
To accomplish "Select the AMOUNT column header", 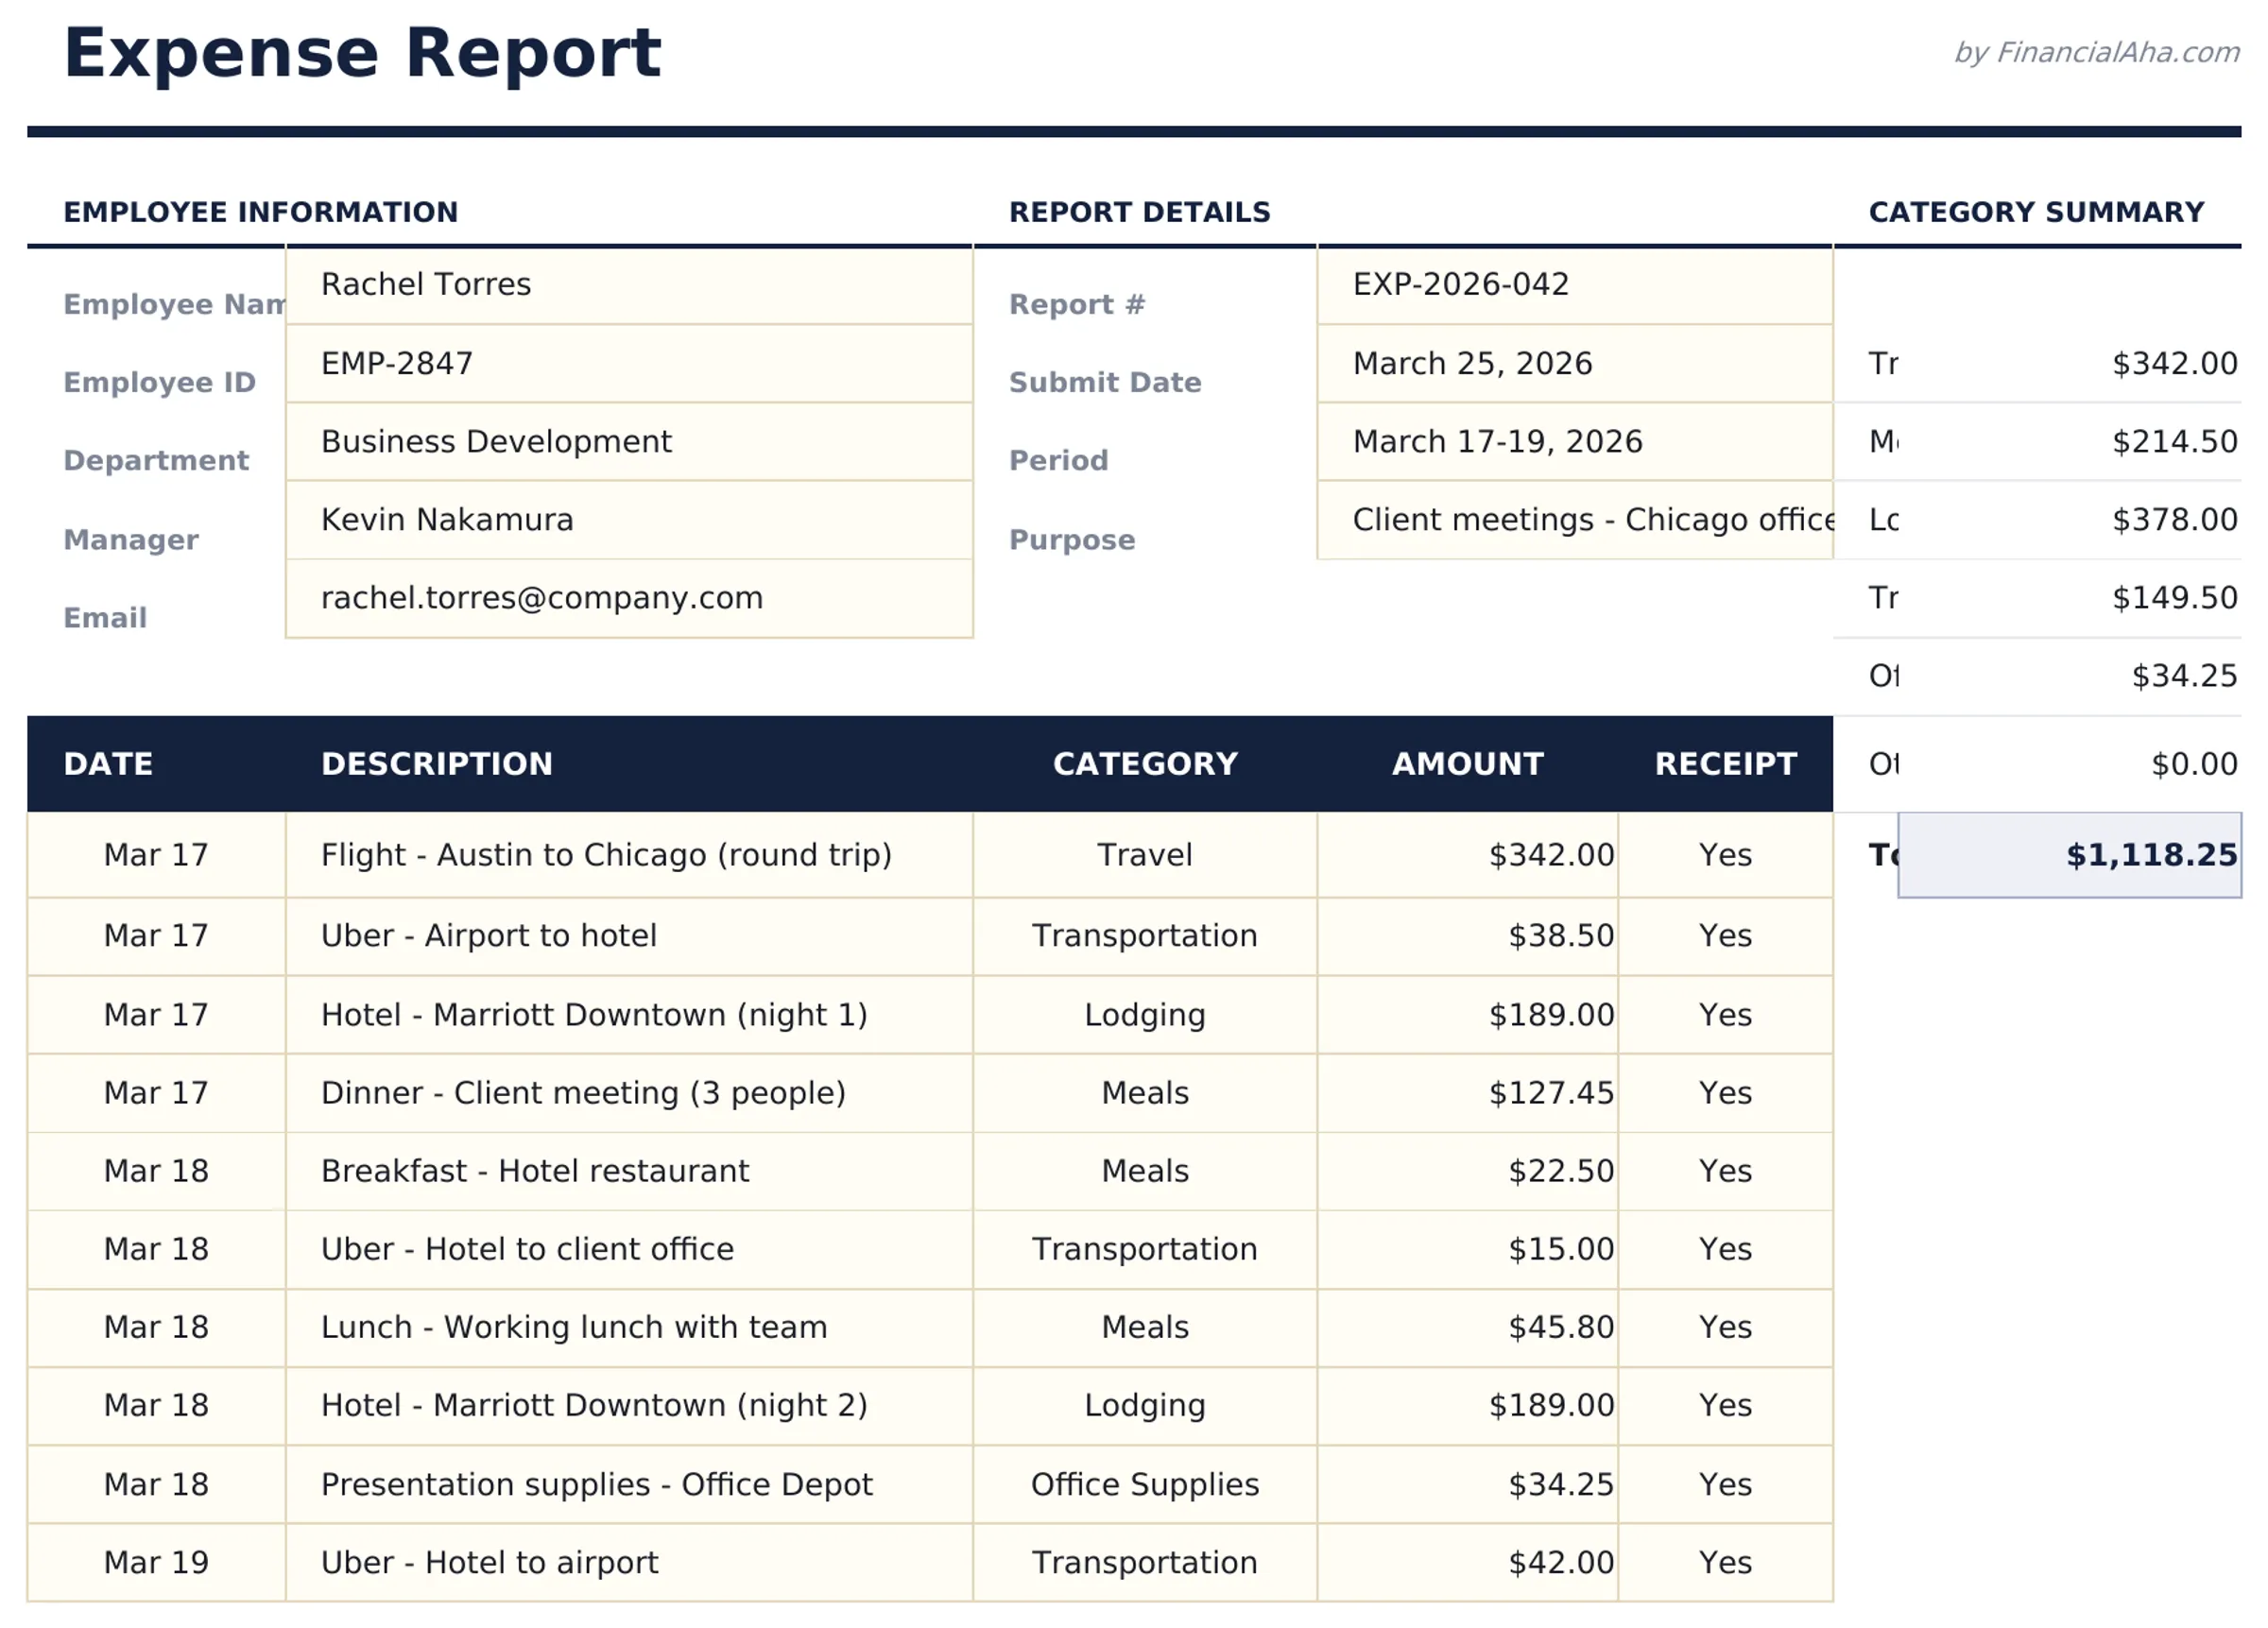I will (x=1466, y=763).
